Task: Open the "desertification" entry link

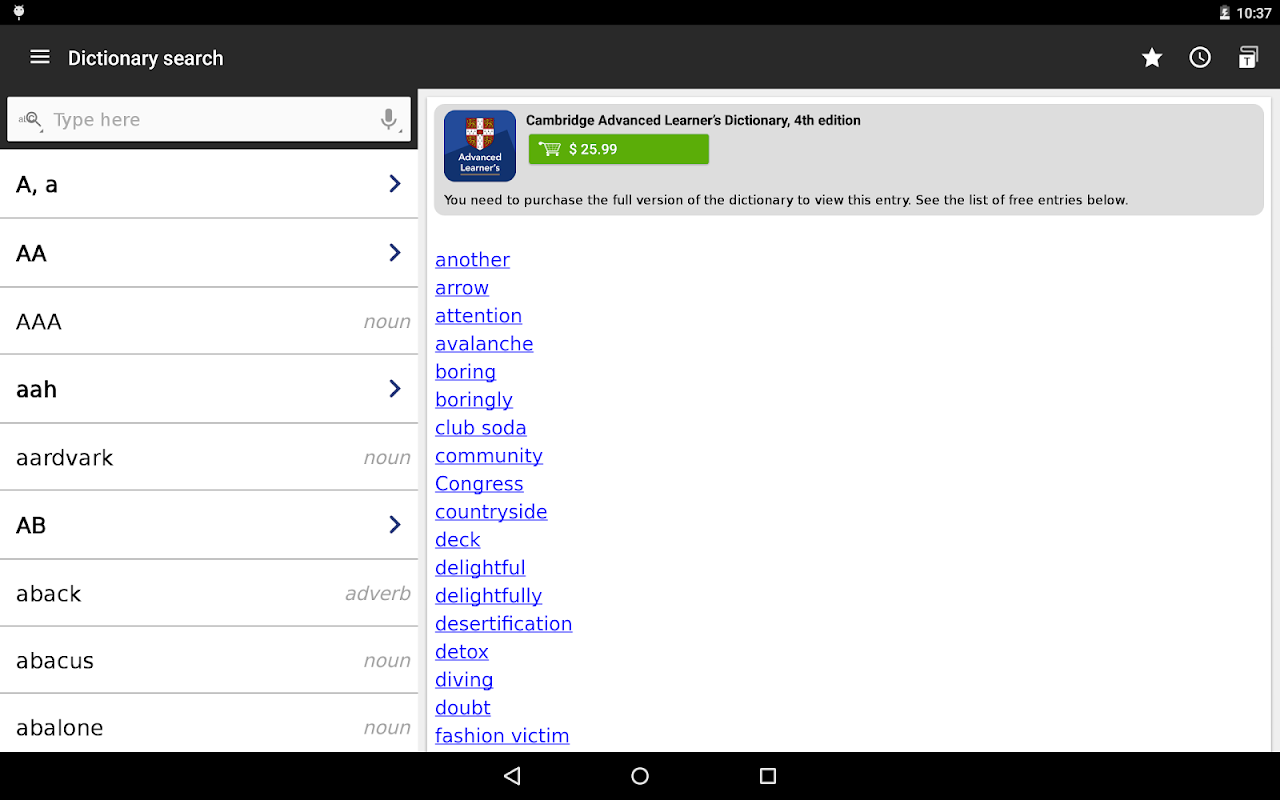Action: tap(504, 624)
